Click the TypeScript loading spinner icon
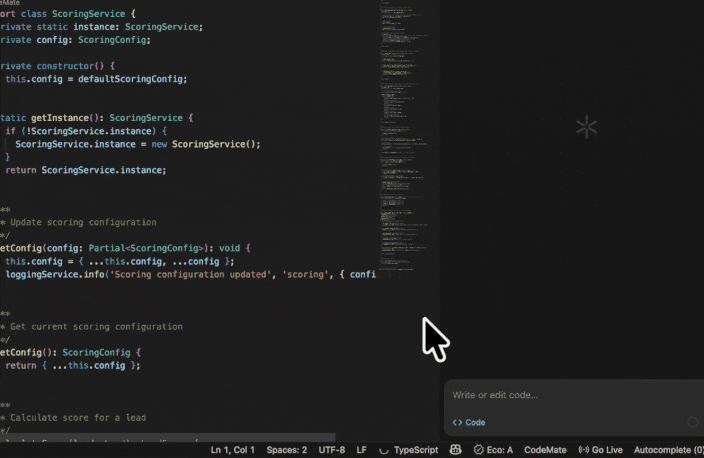 383,450
